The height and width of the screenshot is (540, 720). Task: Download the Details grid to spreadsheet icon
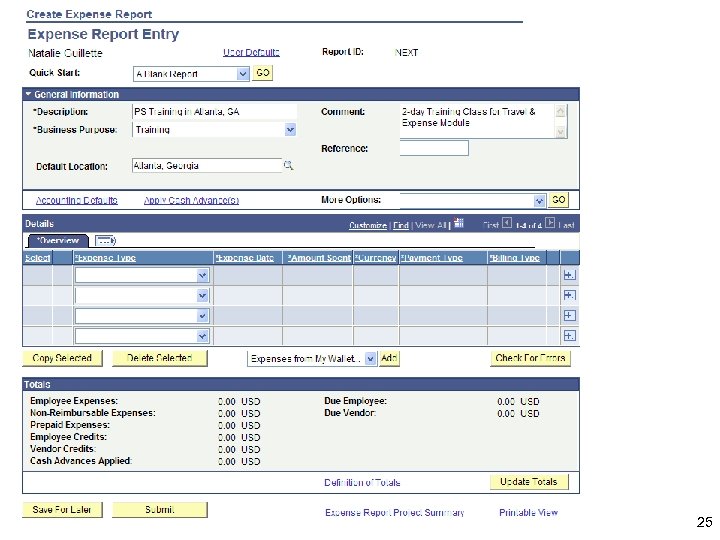459,223
